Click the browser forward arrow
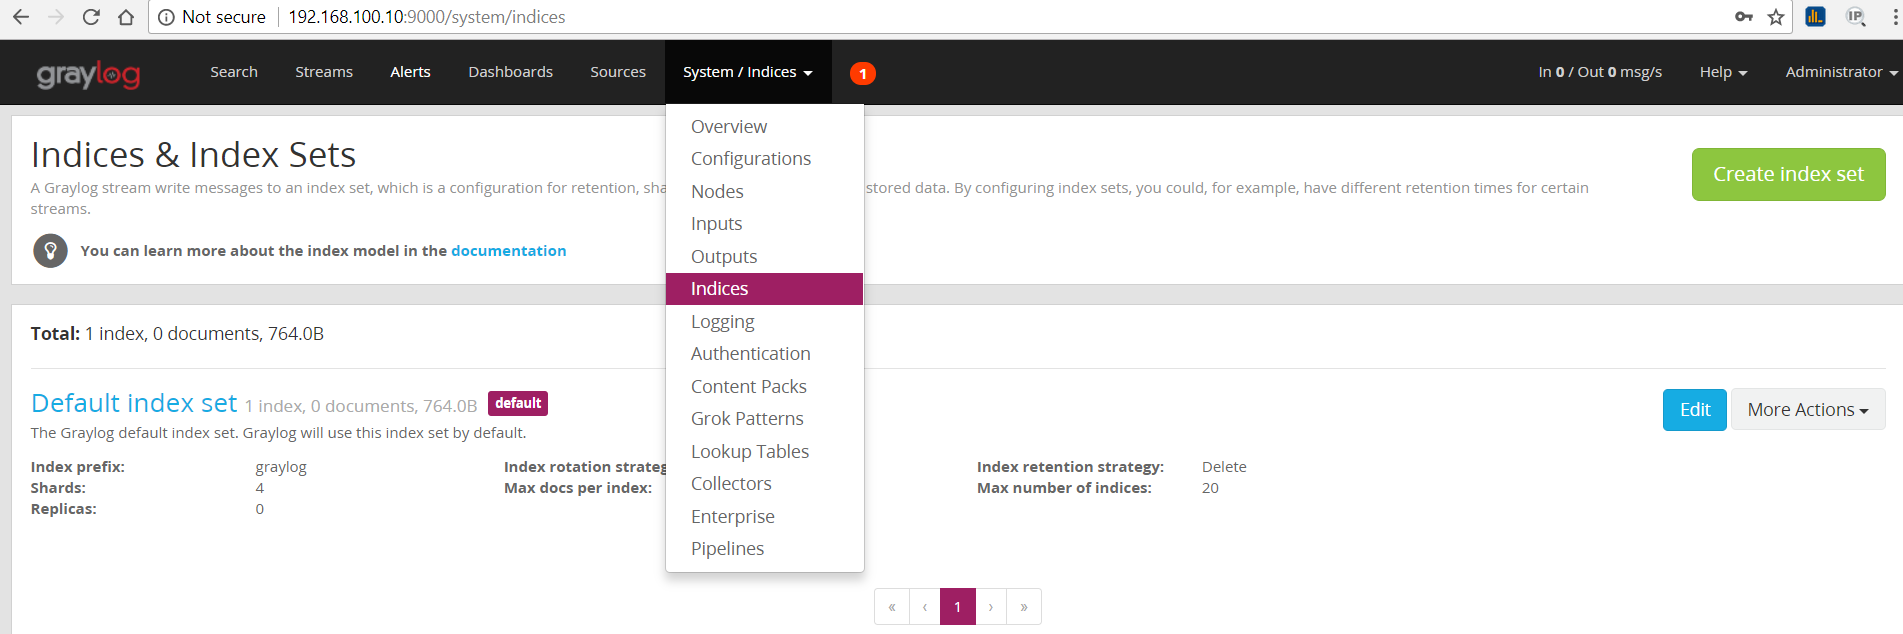Screen dimensions: 1903x634 [x=56, y=17]
